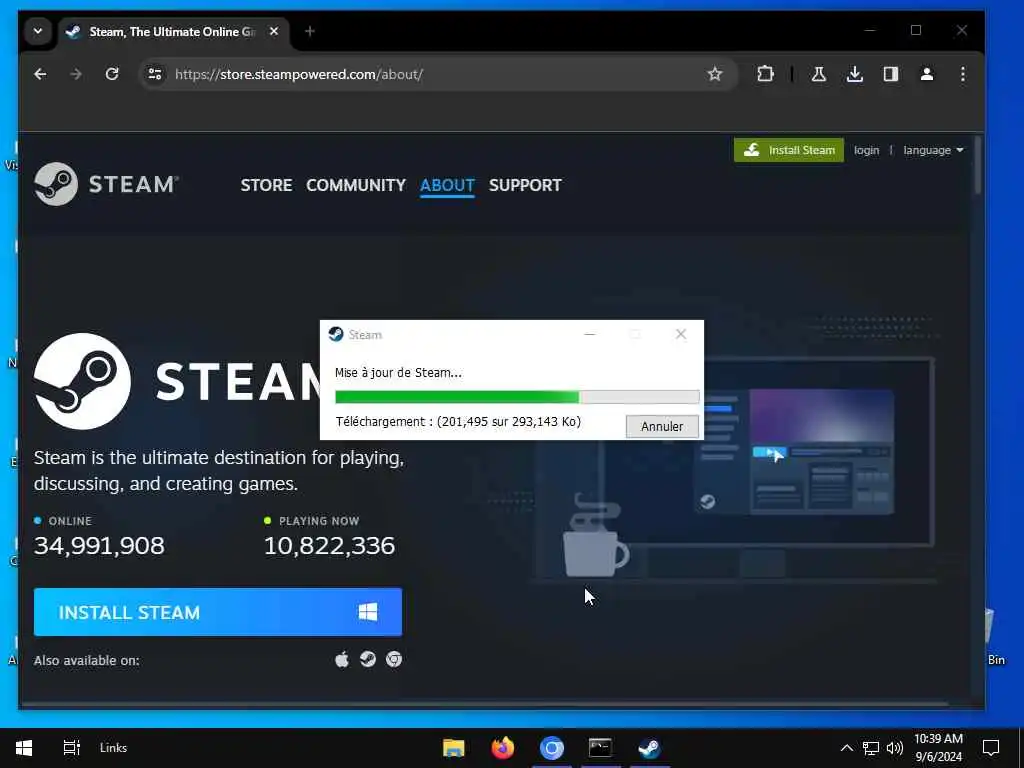Switch to Chromium browser on taskbar
Viewport: 1024px width, 768px height.
pos(551,748)
